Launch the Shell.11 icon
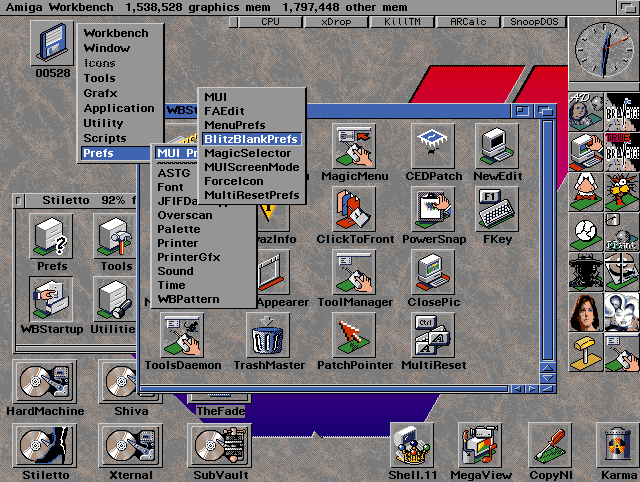The width and height of the screenshot is (640, 482). (x=412, y=445)
